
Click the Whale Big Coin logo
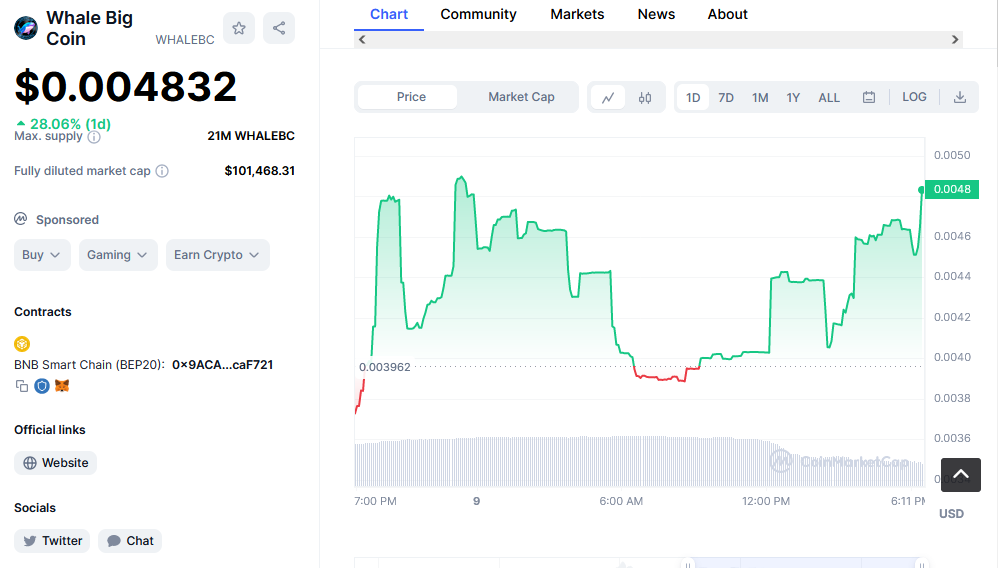click(26, 28)
